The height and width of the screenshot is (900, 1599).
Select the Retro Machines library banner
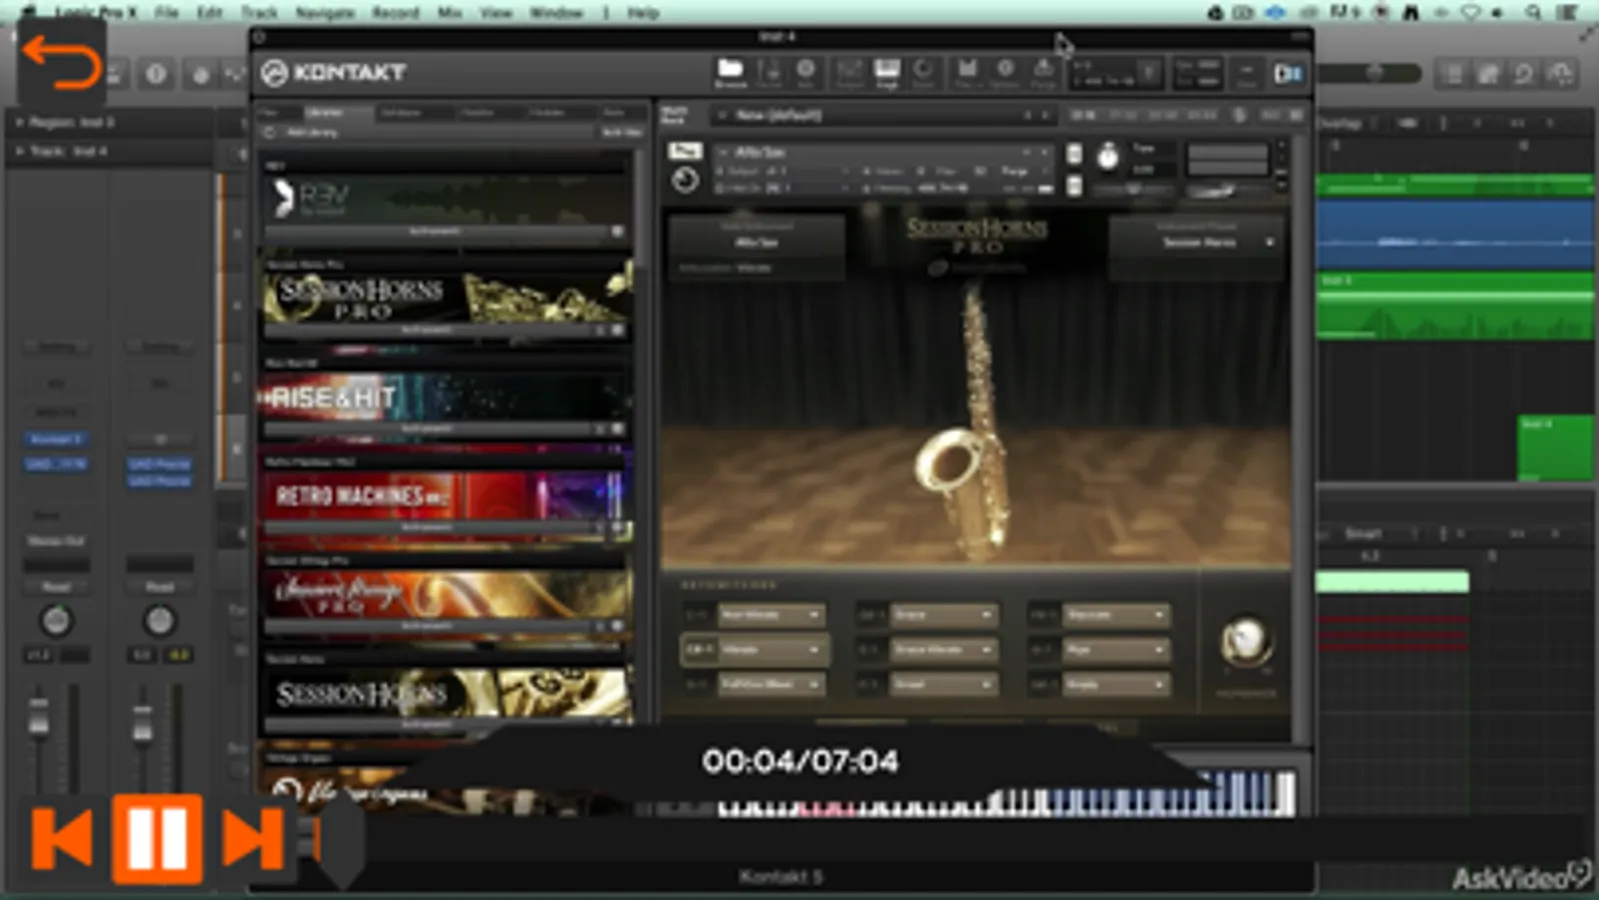click(447, 497)
